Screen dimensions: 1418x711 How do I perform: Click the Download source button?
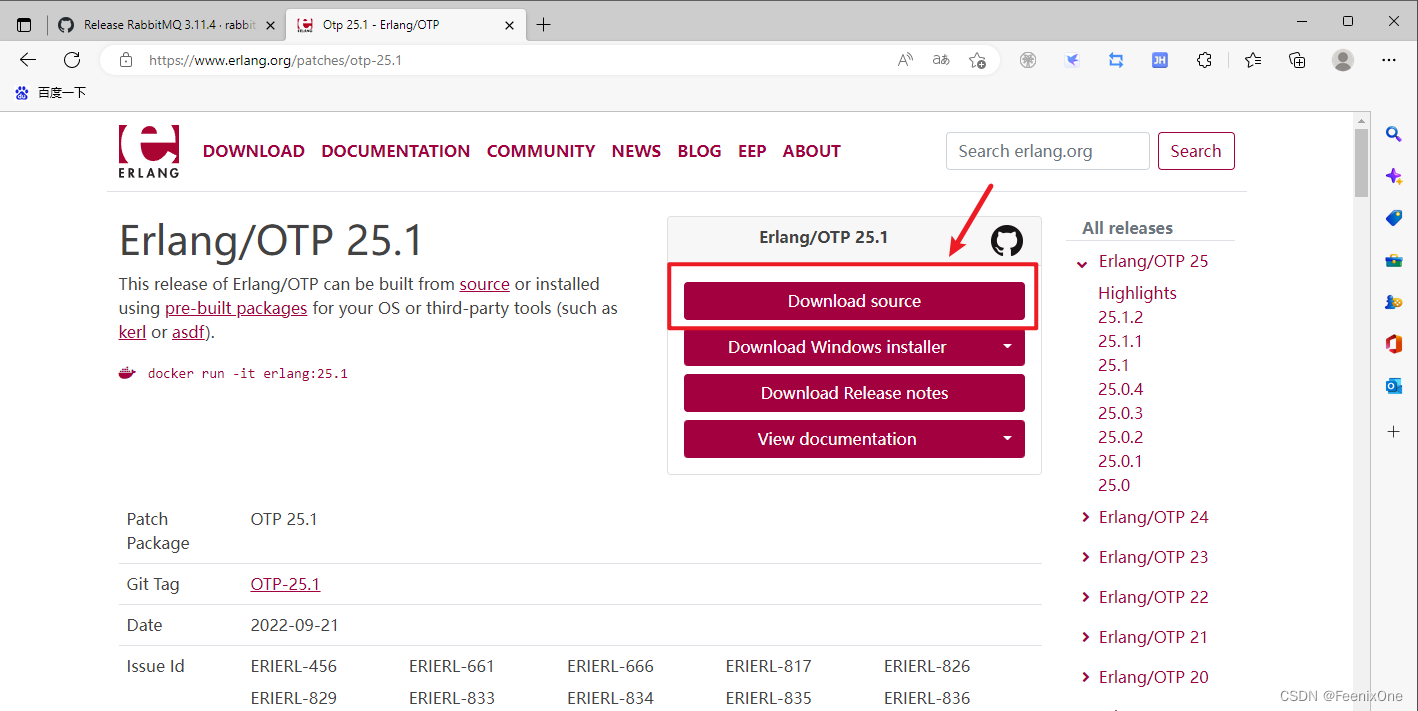tap(854, 301)
